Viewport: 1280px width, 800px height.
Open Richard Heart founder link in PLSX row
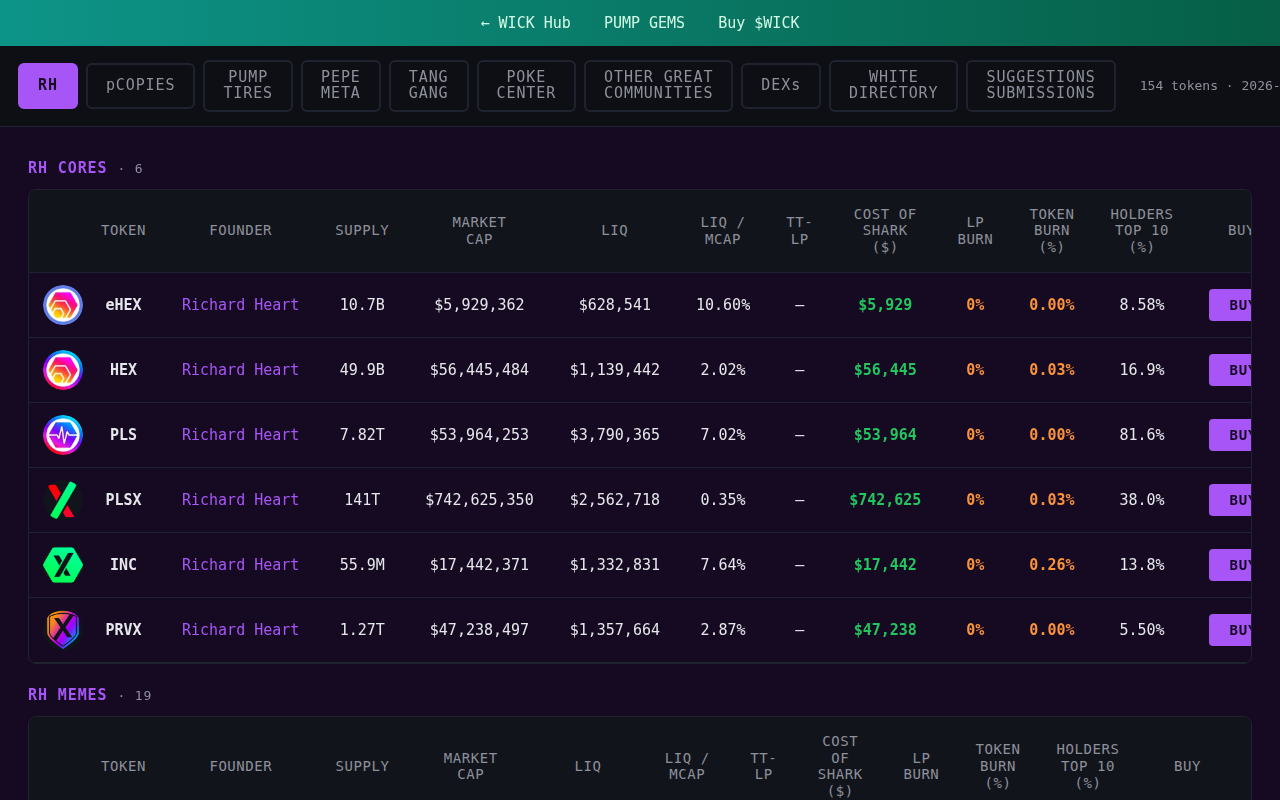(x=240, y=500)
